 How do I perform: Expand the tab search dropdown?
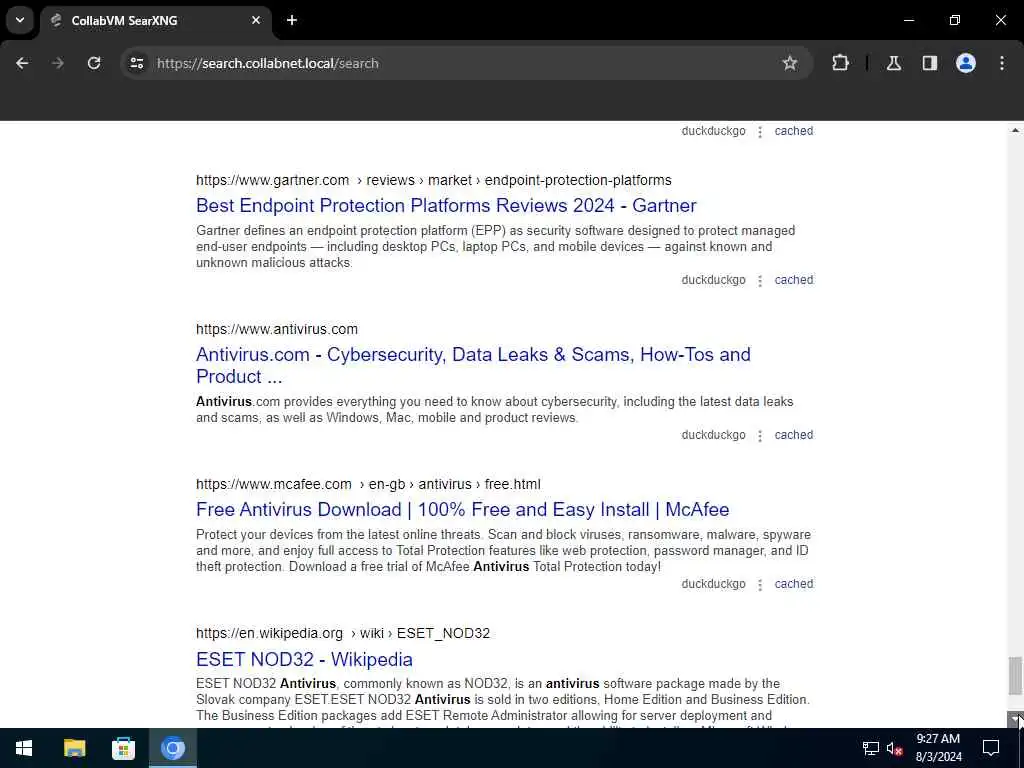tap(20, 20)
